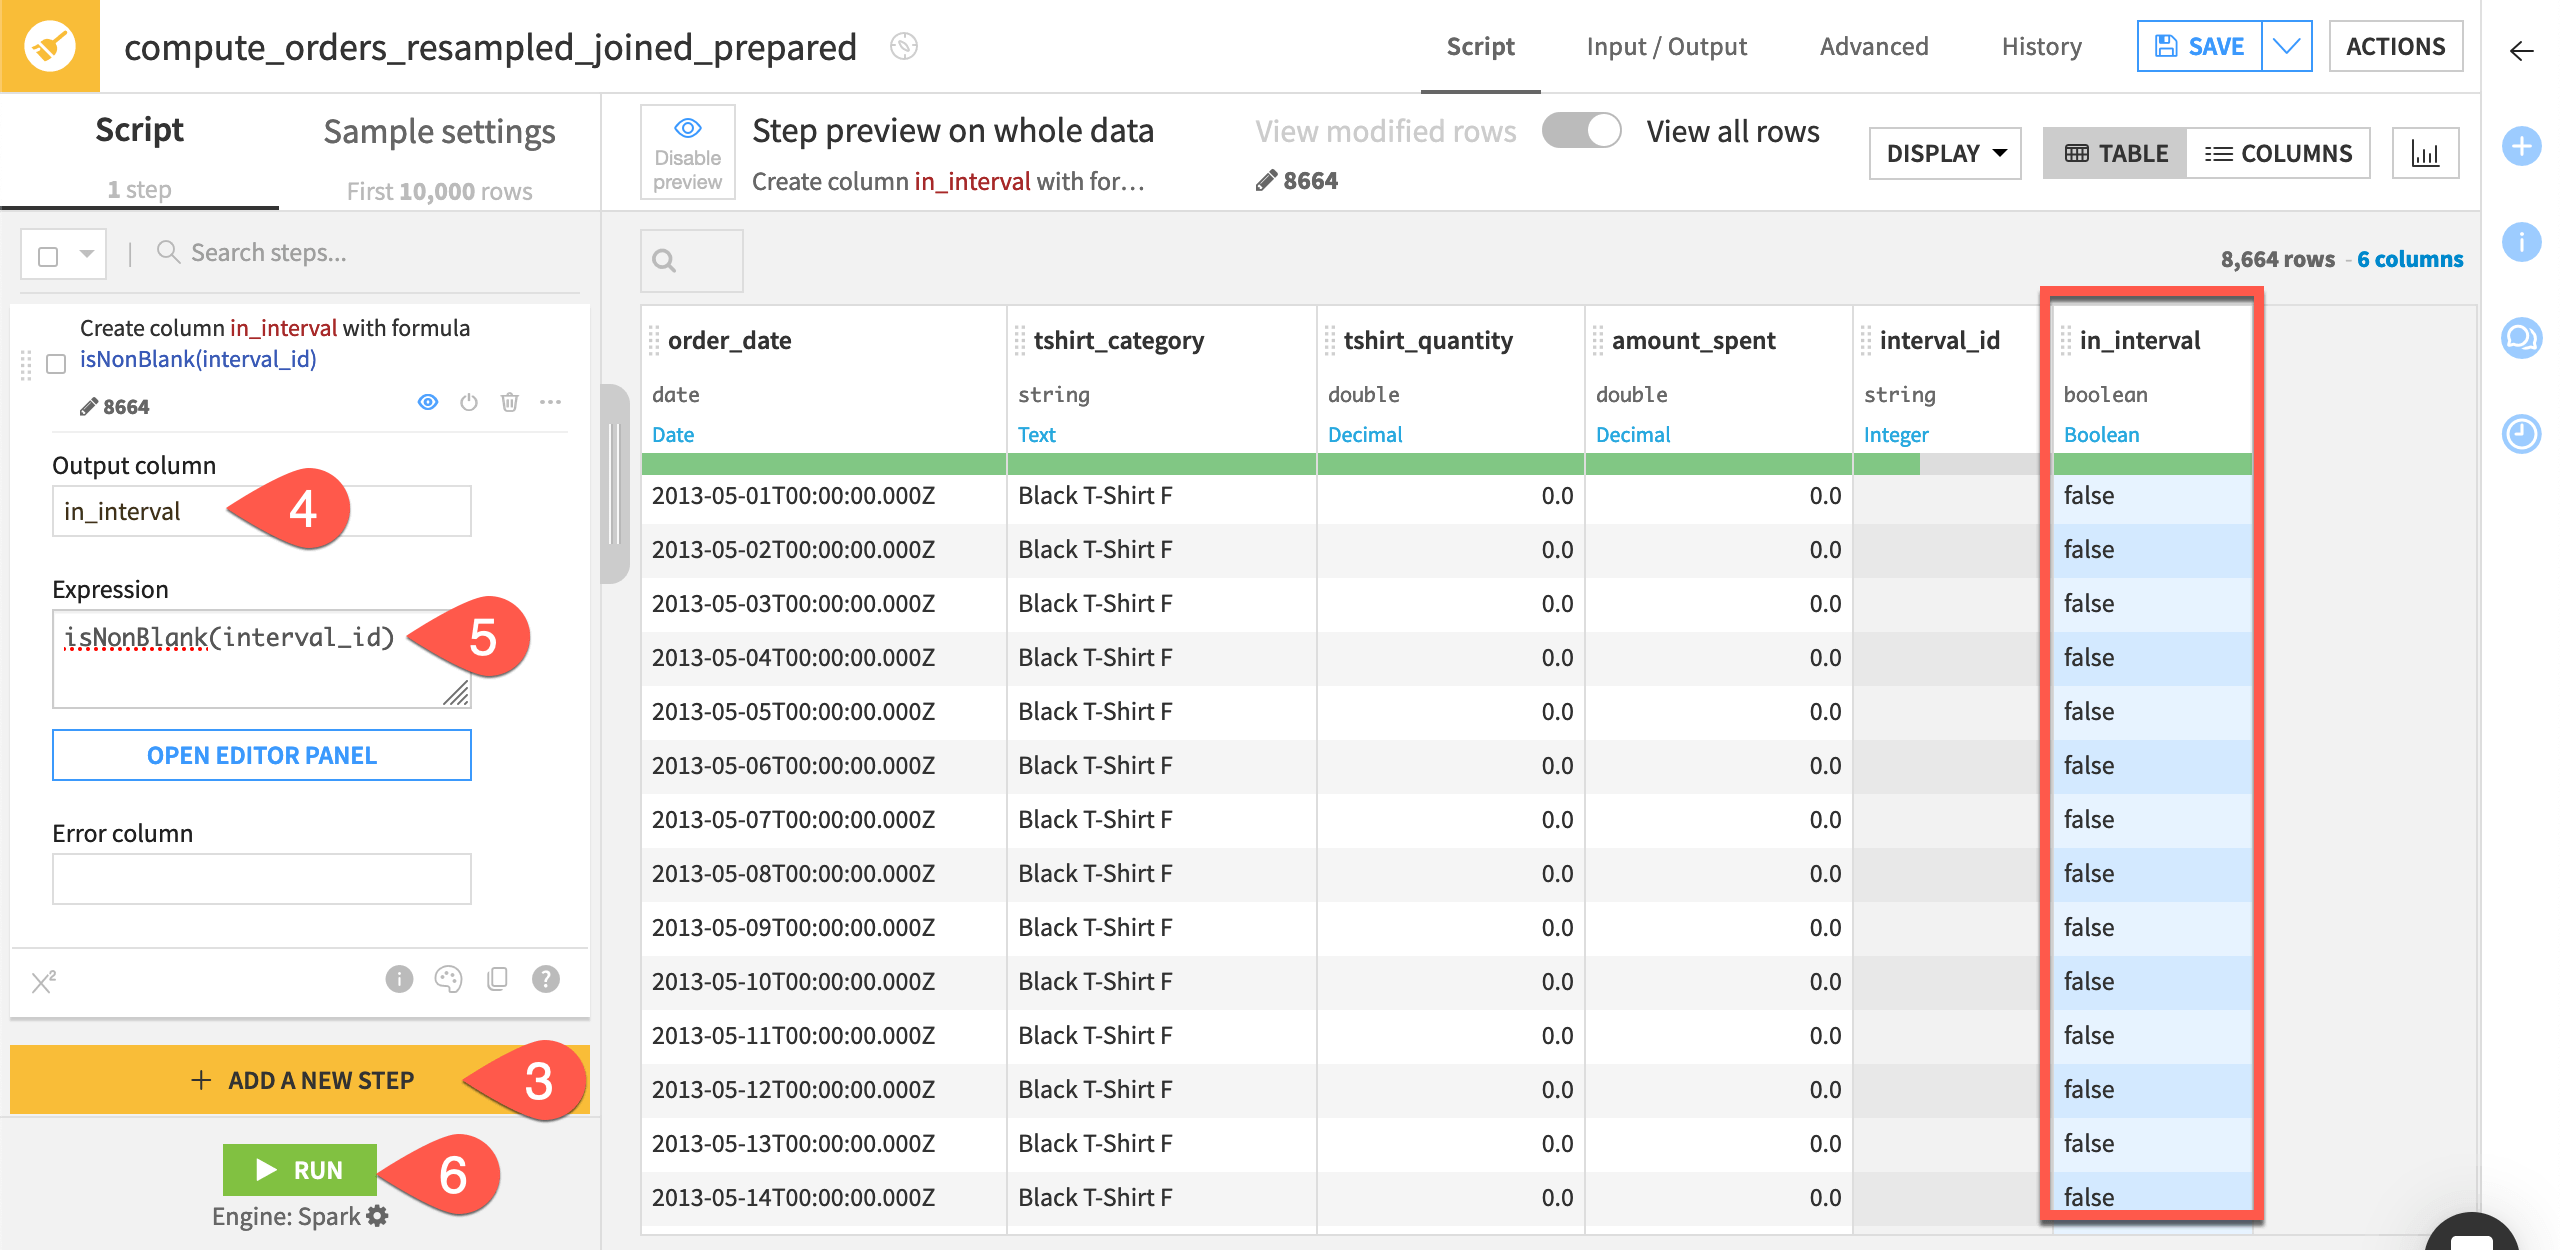
Task: Open the DISPLAY dropdown
Action: coord(1945,153)
